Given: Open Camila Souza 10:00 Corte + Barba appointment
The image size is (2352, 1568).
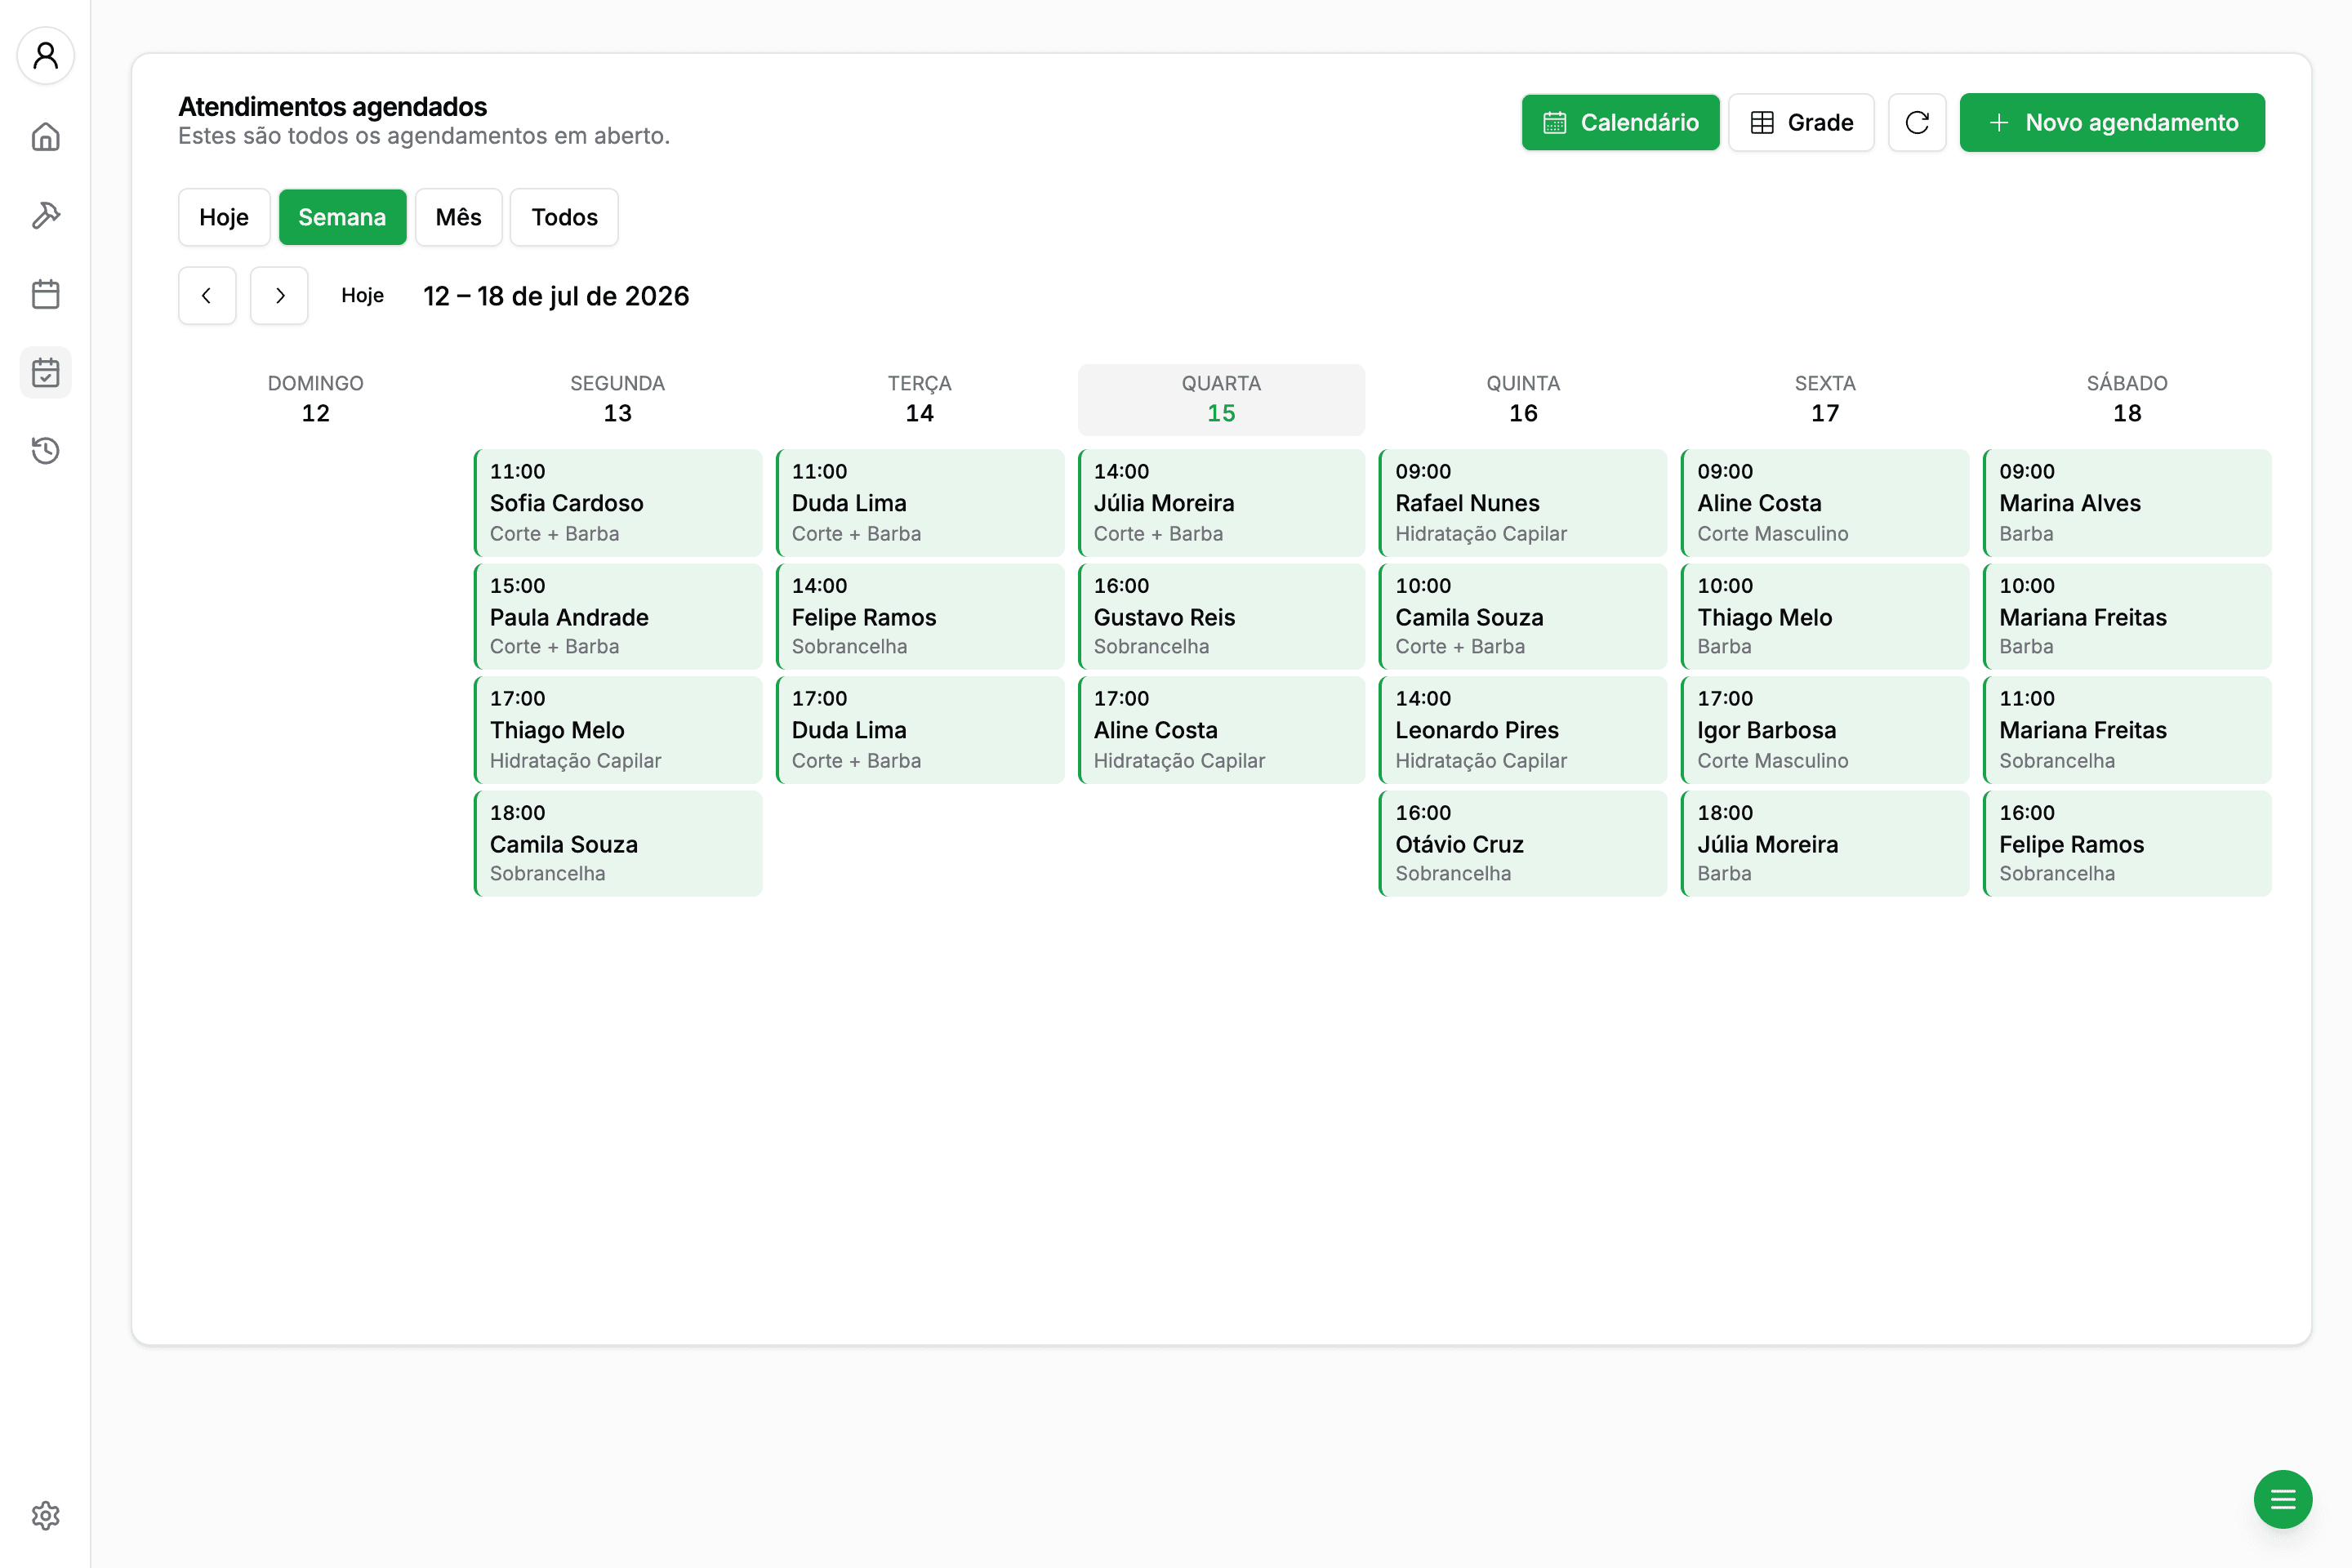Looking at the screenshot, I should point(1523,616).
